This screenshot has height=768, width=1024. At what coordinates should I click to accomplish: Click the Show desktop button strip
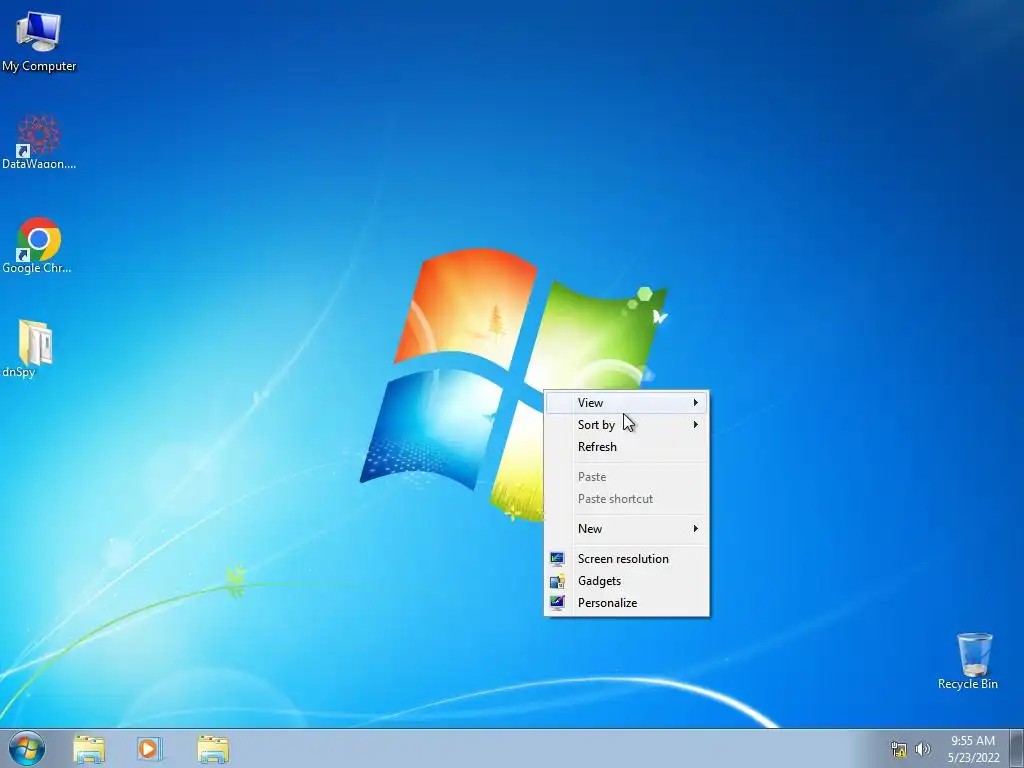1017,748
